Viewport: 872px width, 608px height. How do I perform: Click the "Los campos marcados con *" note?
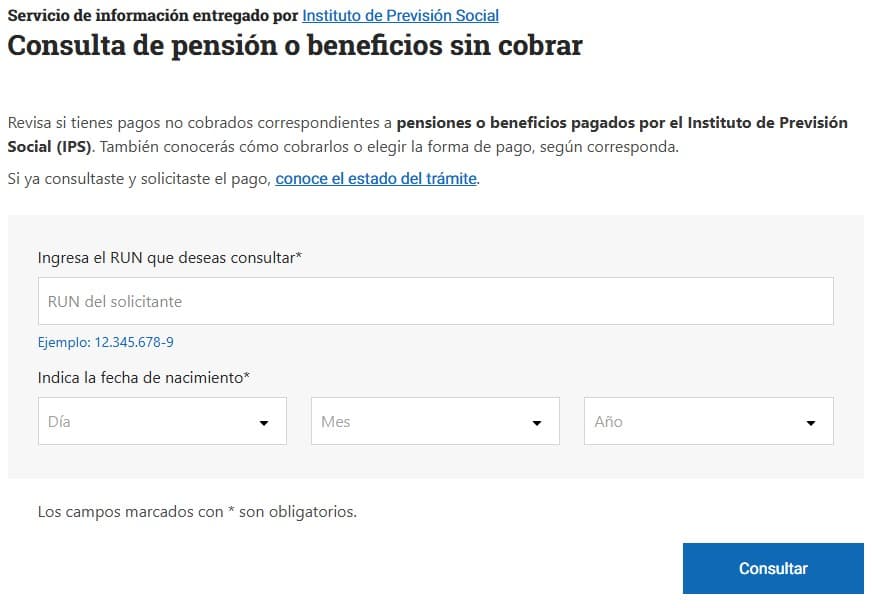(197, 512)
